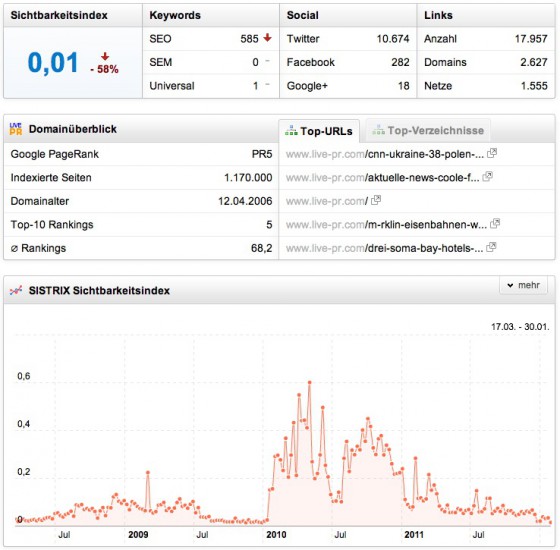Image resolution: width=560 pixels, height=550 pixels.
Task: Select the Universal keywords row label
Action: click(172, 86)
